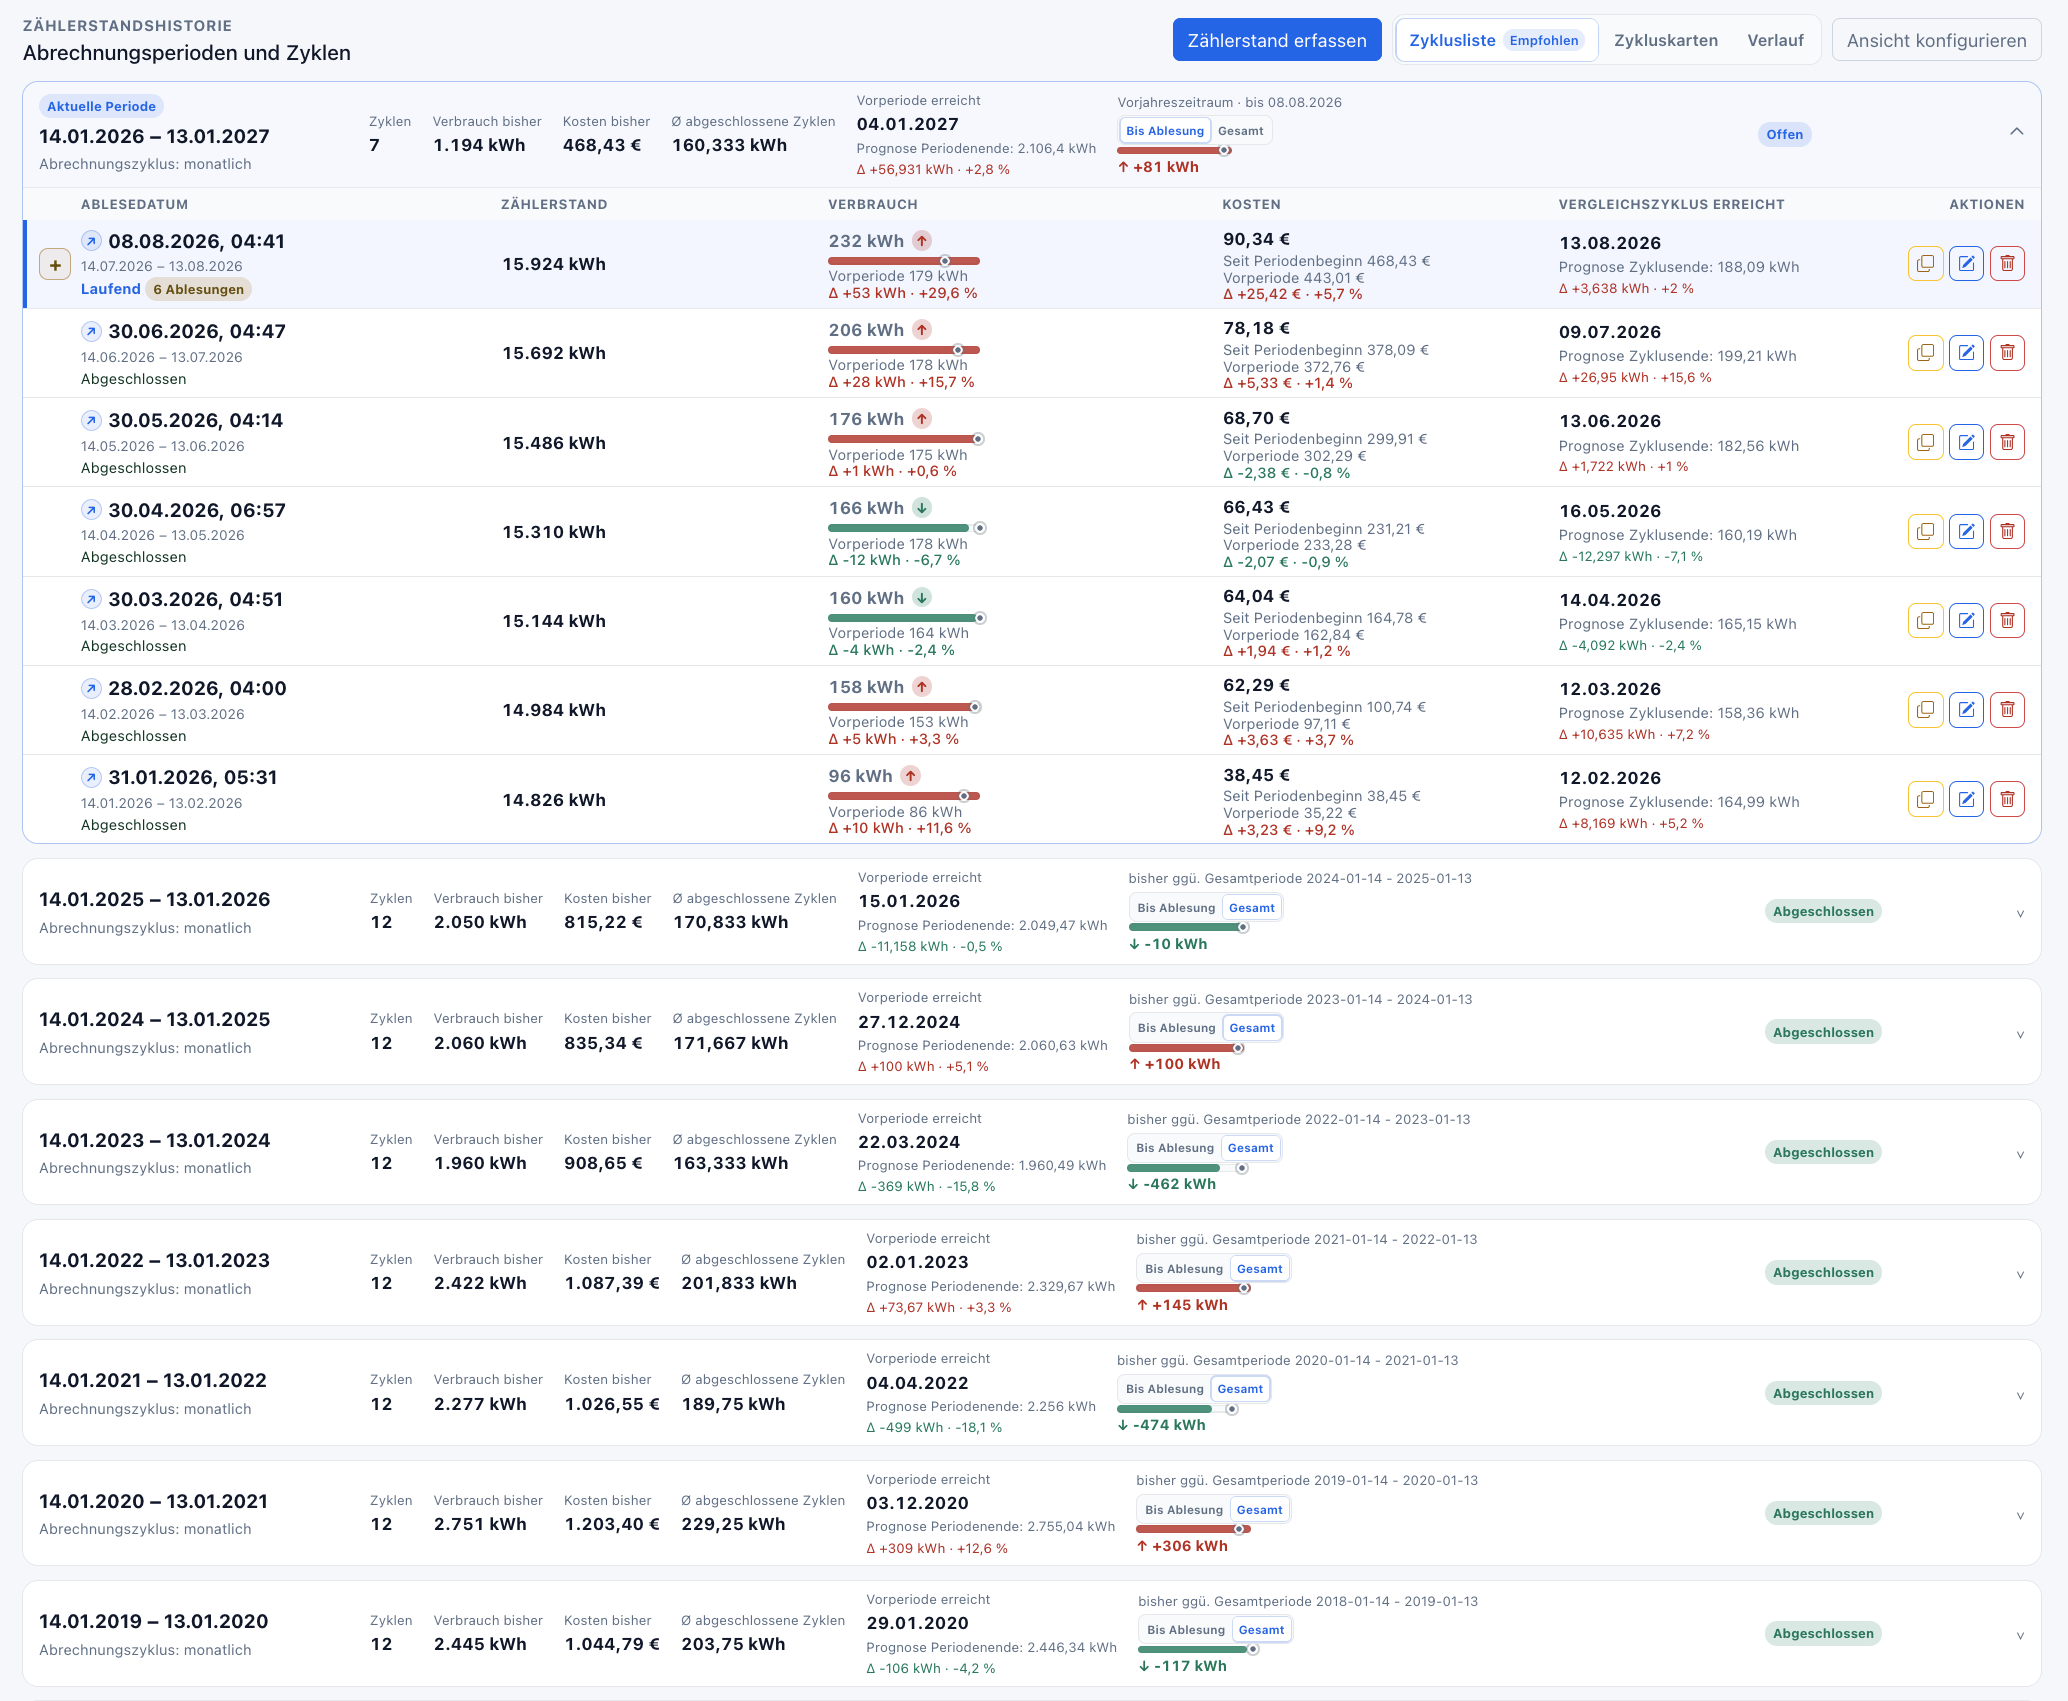Click trash icon for 30.04.2026 reading
The width and height of the screenshot is (2068, 1701).
point(2006,531)
